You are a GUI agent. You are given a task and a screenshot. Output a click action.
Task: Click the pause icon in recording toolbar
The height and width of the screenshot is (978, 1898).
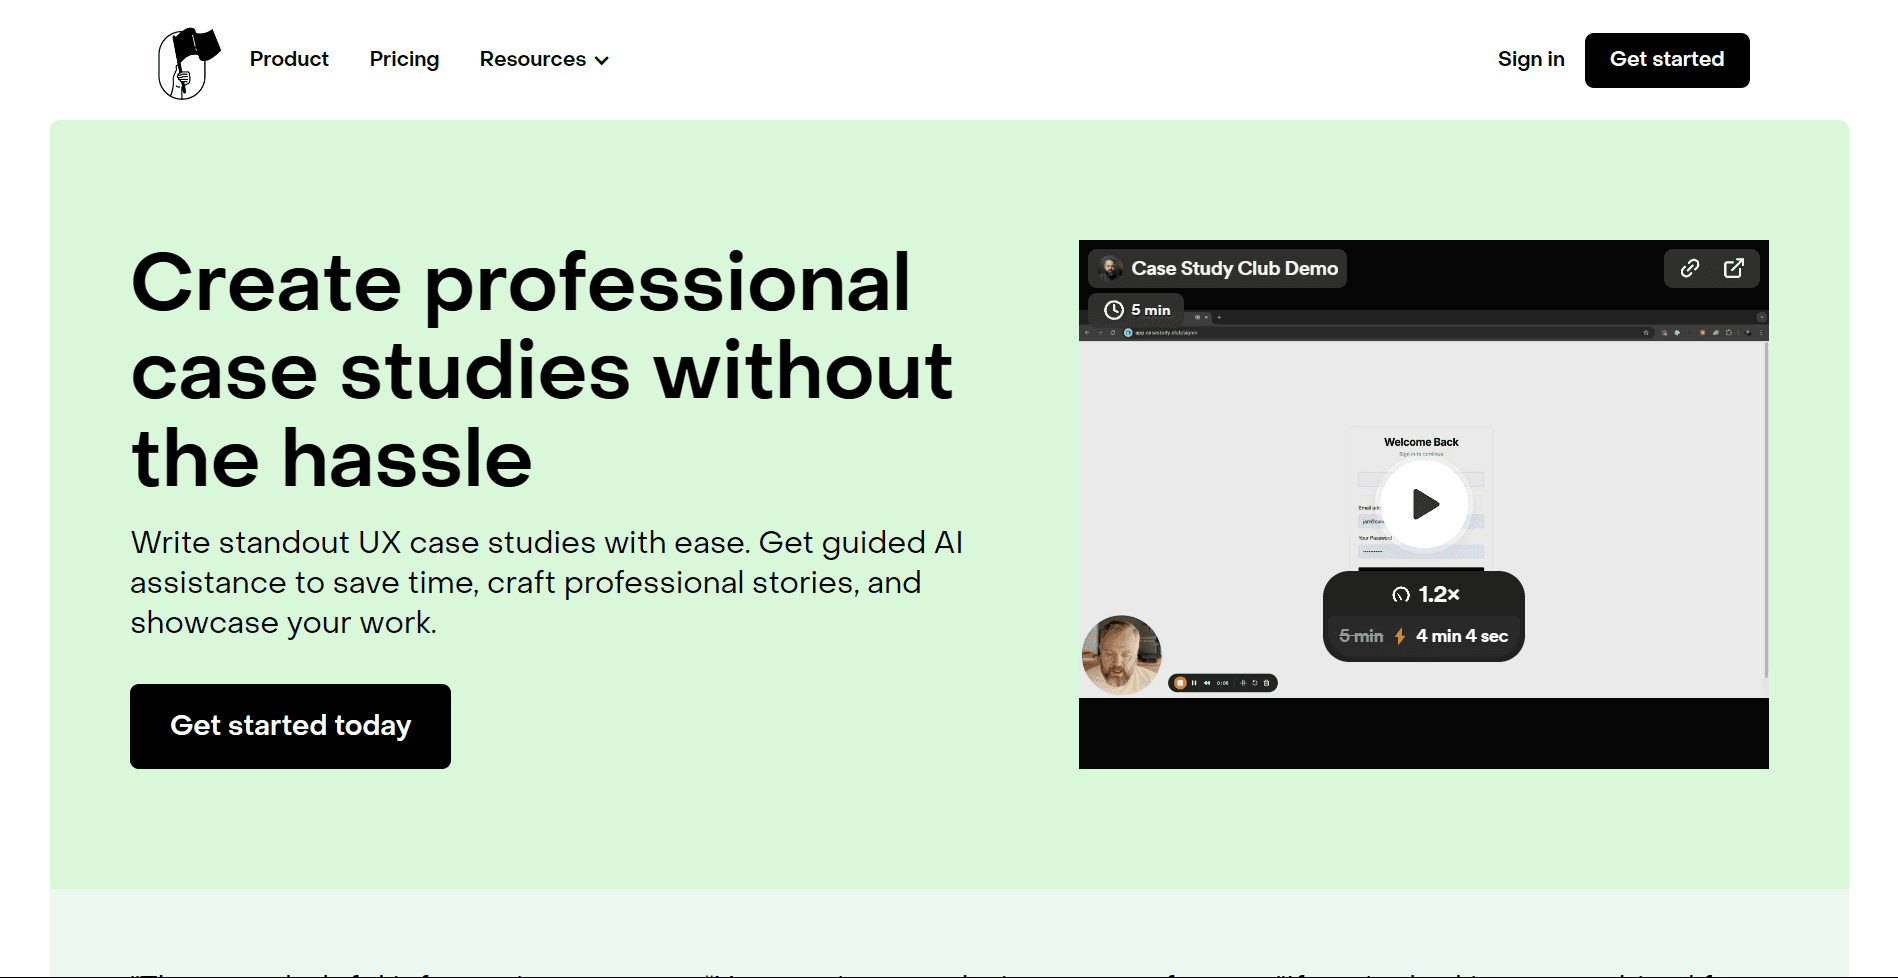click(1194, 683)
